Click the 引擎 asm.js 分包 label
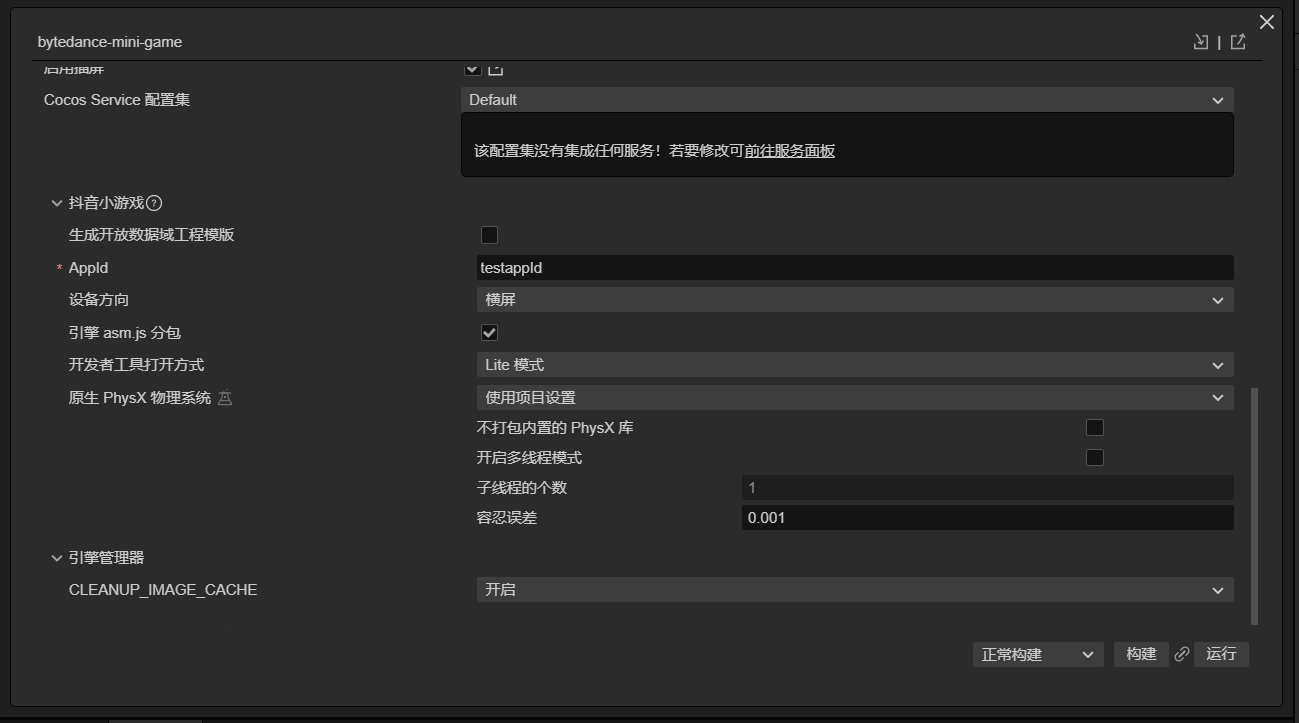Image resolution: width=1299 pixels, height=723 pixels. click(125, 333)
